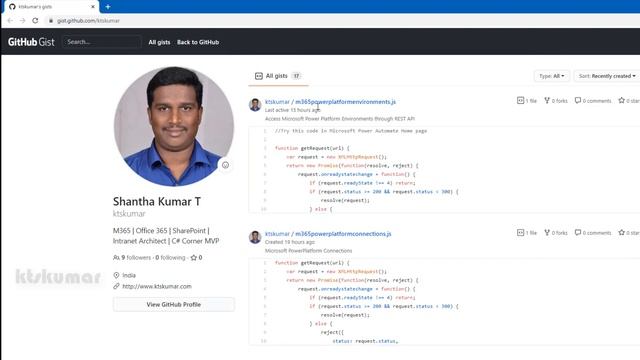
Task: Click the set status smiley icon
Action: click(225, 165)
